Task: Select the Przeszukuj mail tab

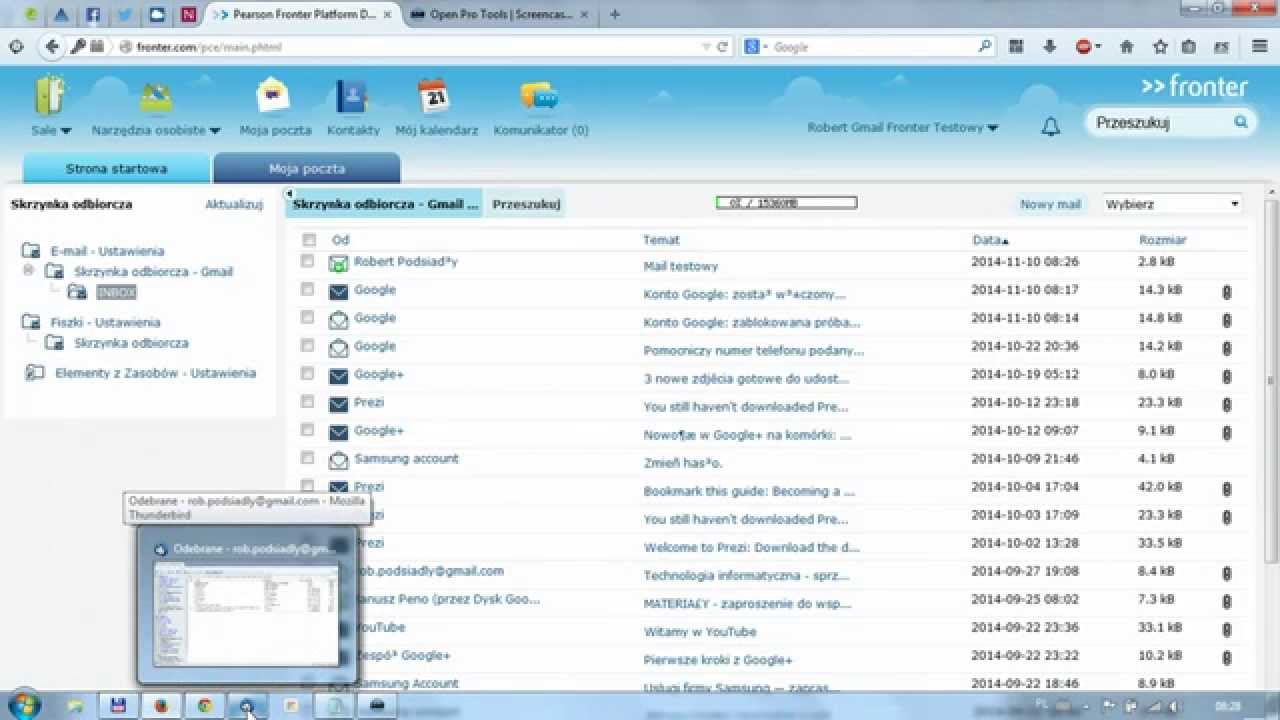Action: [526, 204]
